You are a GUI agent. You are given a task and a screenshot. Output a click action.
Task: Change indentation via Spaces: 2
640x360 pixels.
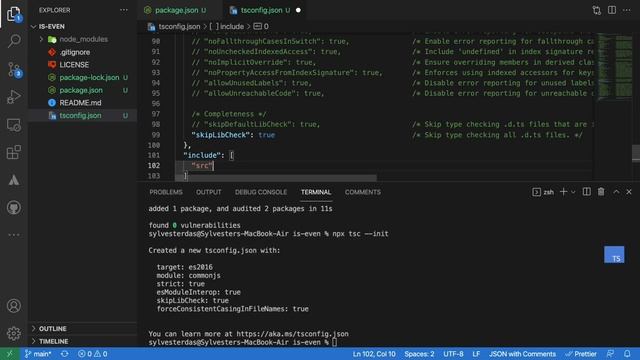click(419, 354)
